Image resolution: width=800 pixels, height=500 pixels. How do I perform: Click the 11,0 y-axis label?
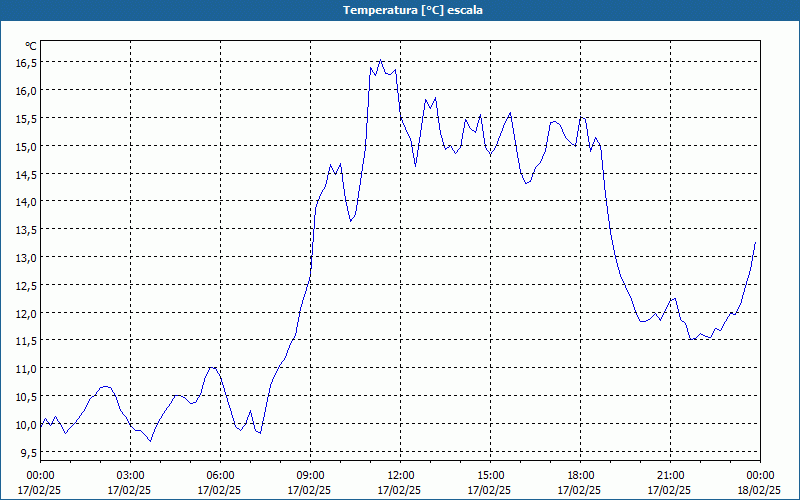27,369
